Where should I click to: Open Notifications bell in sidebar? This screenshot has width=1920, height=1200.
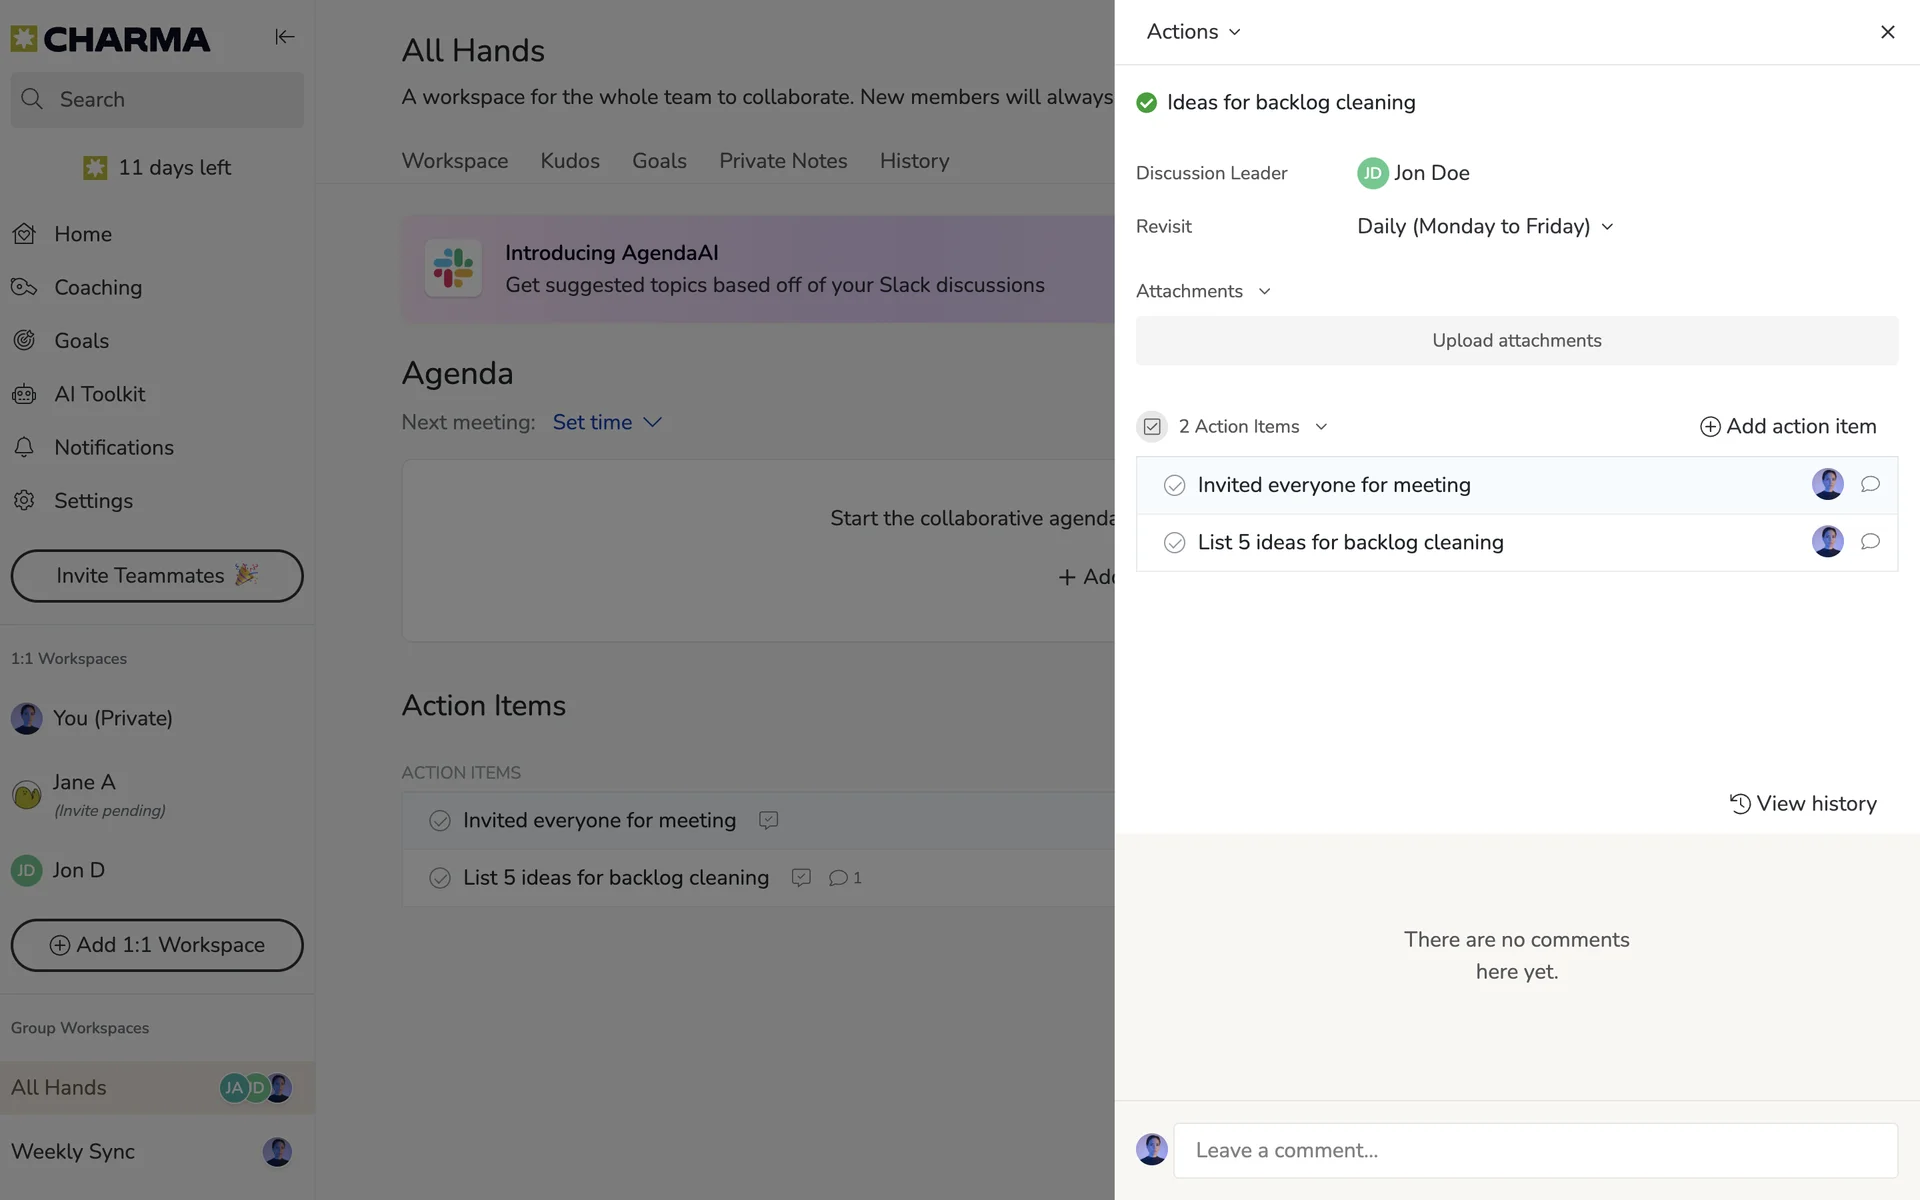(24, 447)
